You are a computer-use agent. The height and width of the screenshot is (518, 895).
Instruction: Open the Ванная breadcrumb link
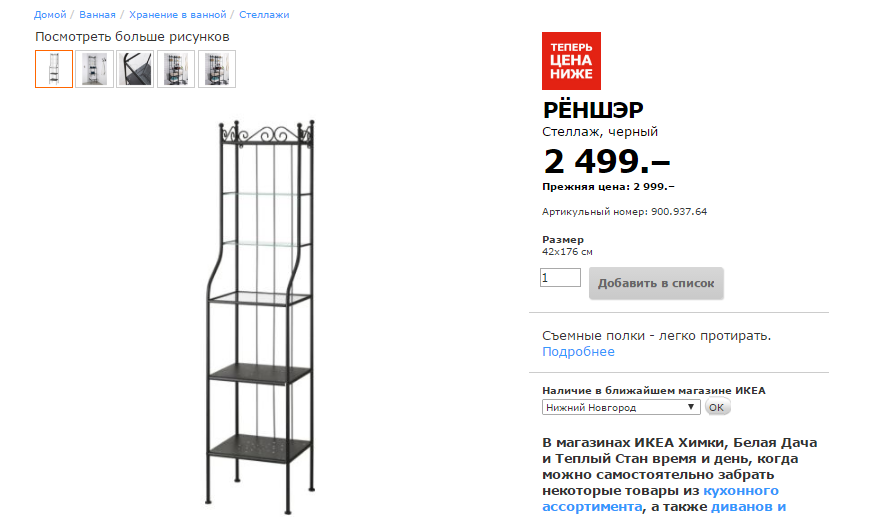click(98, 15)
